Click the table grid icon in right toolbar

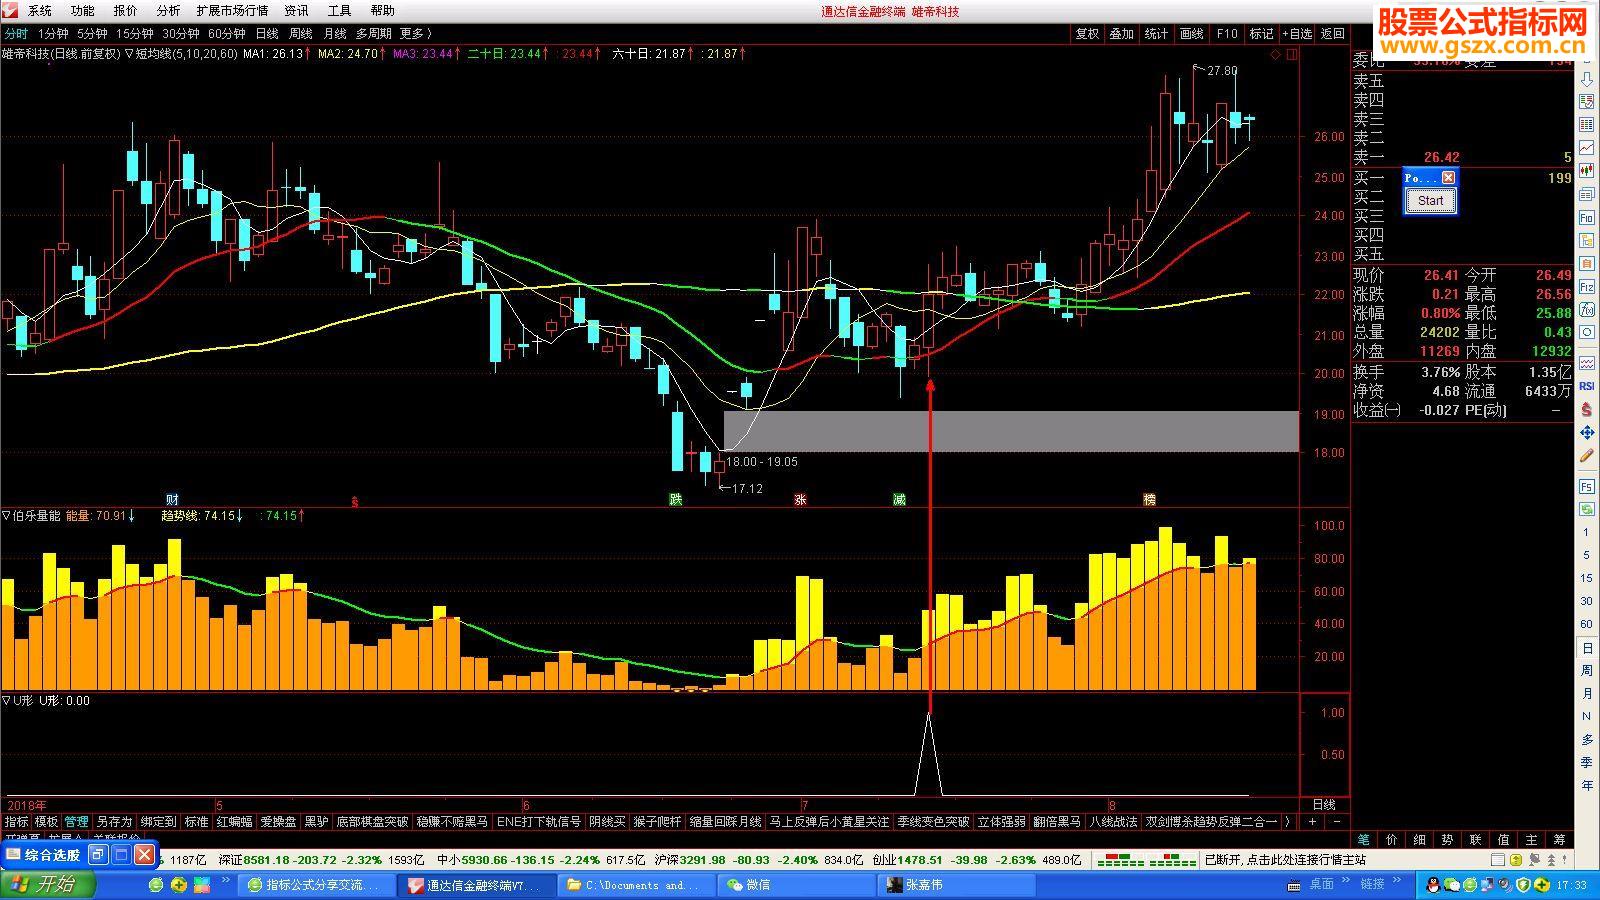click(x=1587, y=124)
